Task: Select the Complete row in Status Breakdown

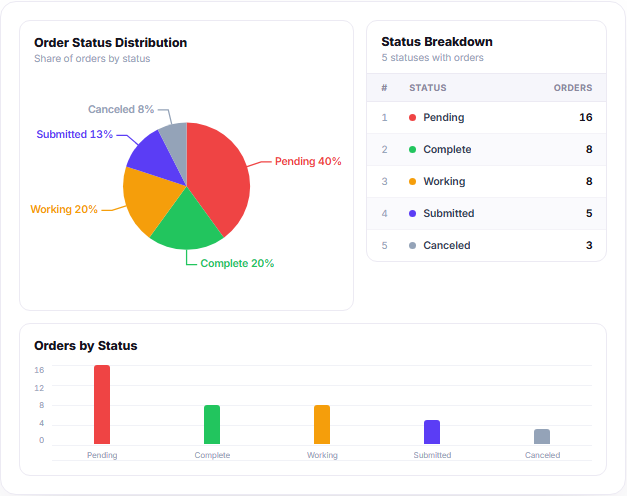Action: pos(486,150)
